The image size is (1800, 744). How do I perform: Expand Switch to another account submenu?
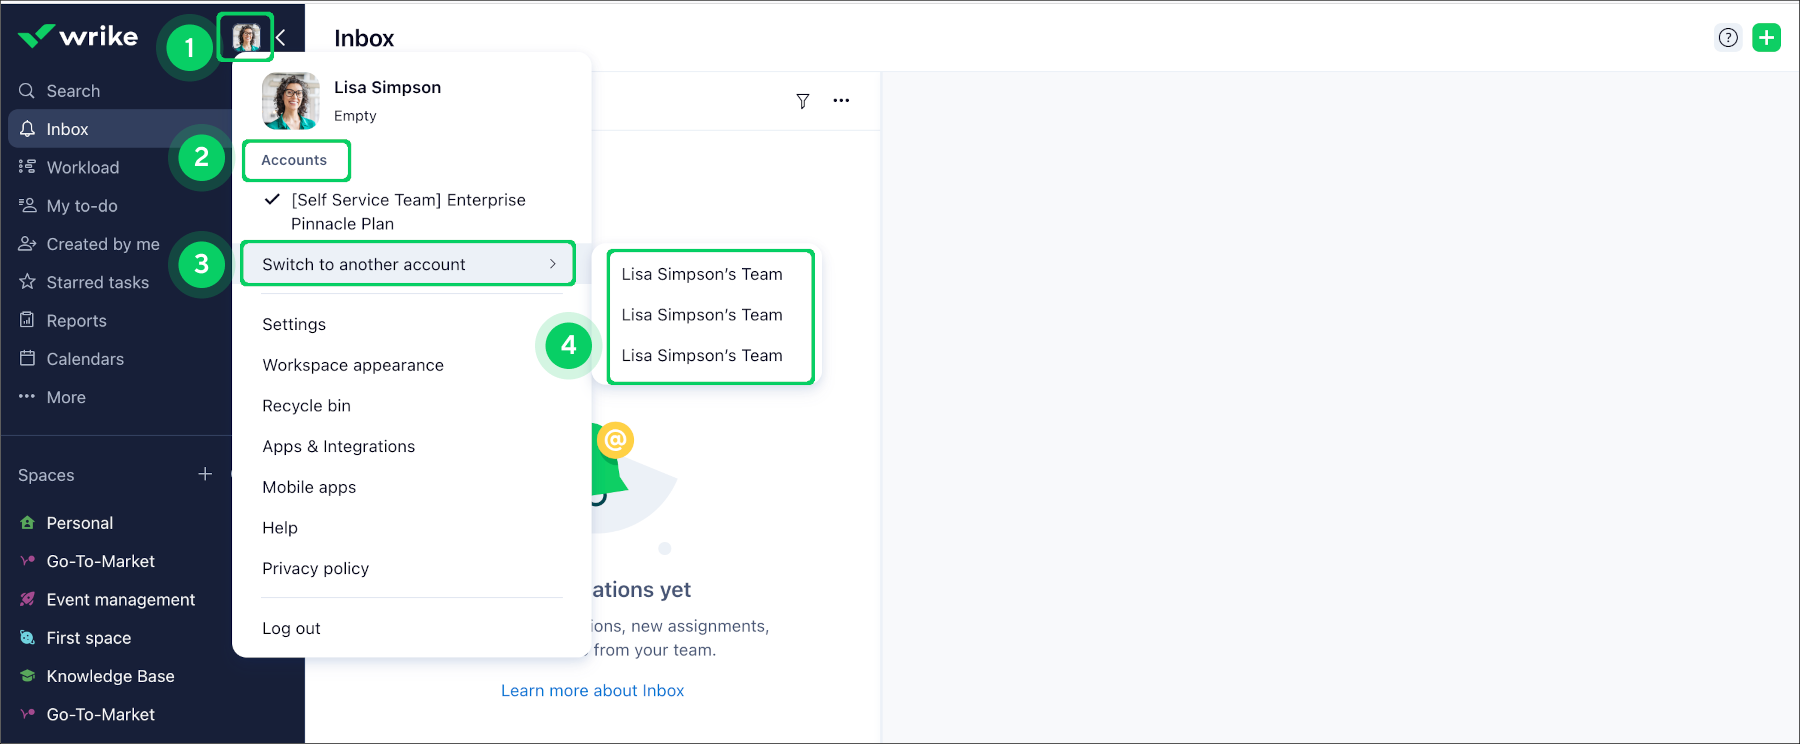pos(407,264)
